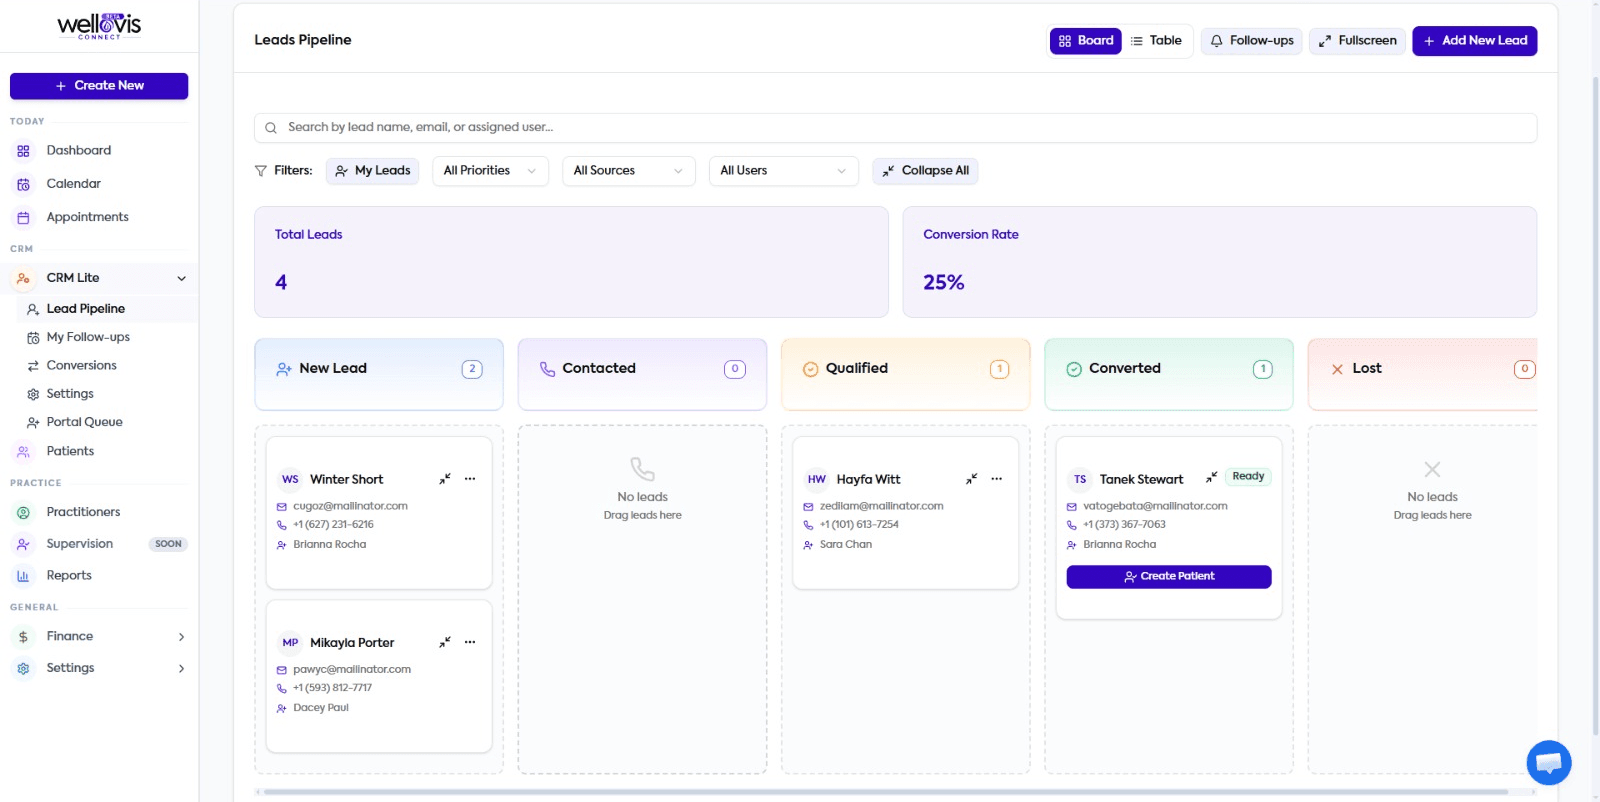Open Follow-ups view
1600x802 pixels.
click(x=1251, y=41)
